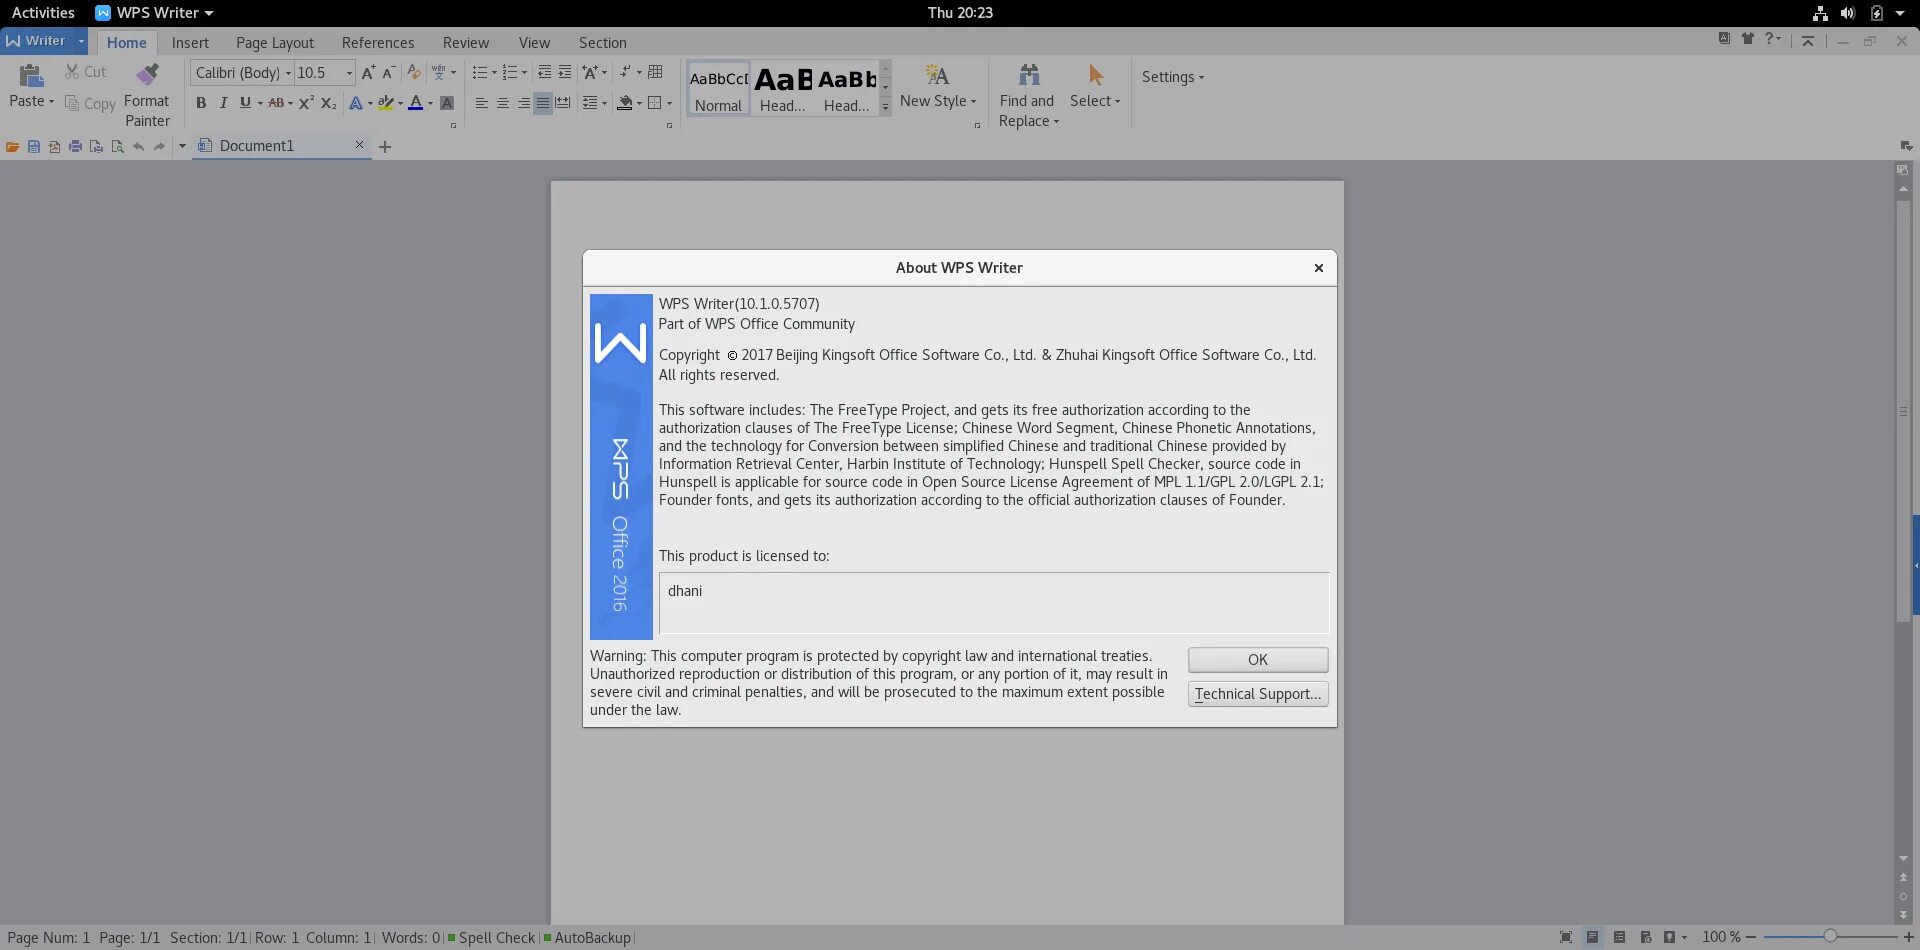This screenshot has width=1920, height=950.
Task: Click the Find and Replace binoculars icon
Action: [x=1029, y=75]
